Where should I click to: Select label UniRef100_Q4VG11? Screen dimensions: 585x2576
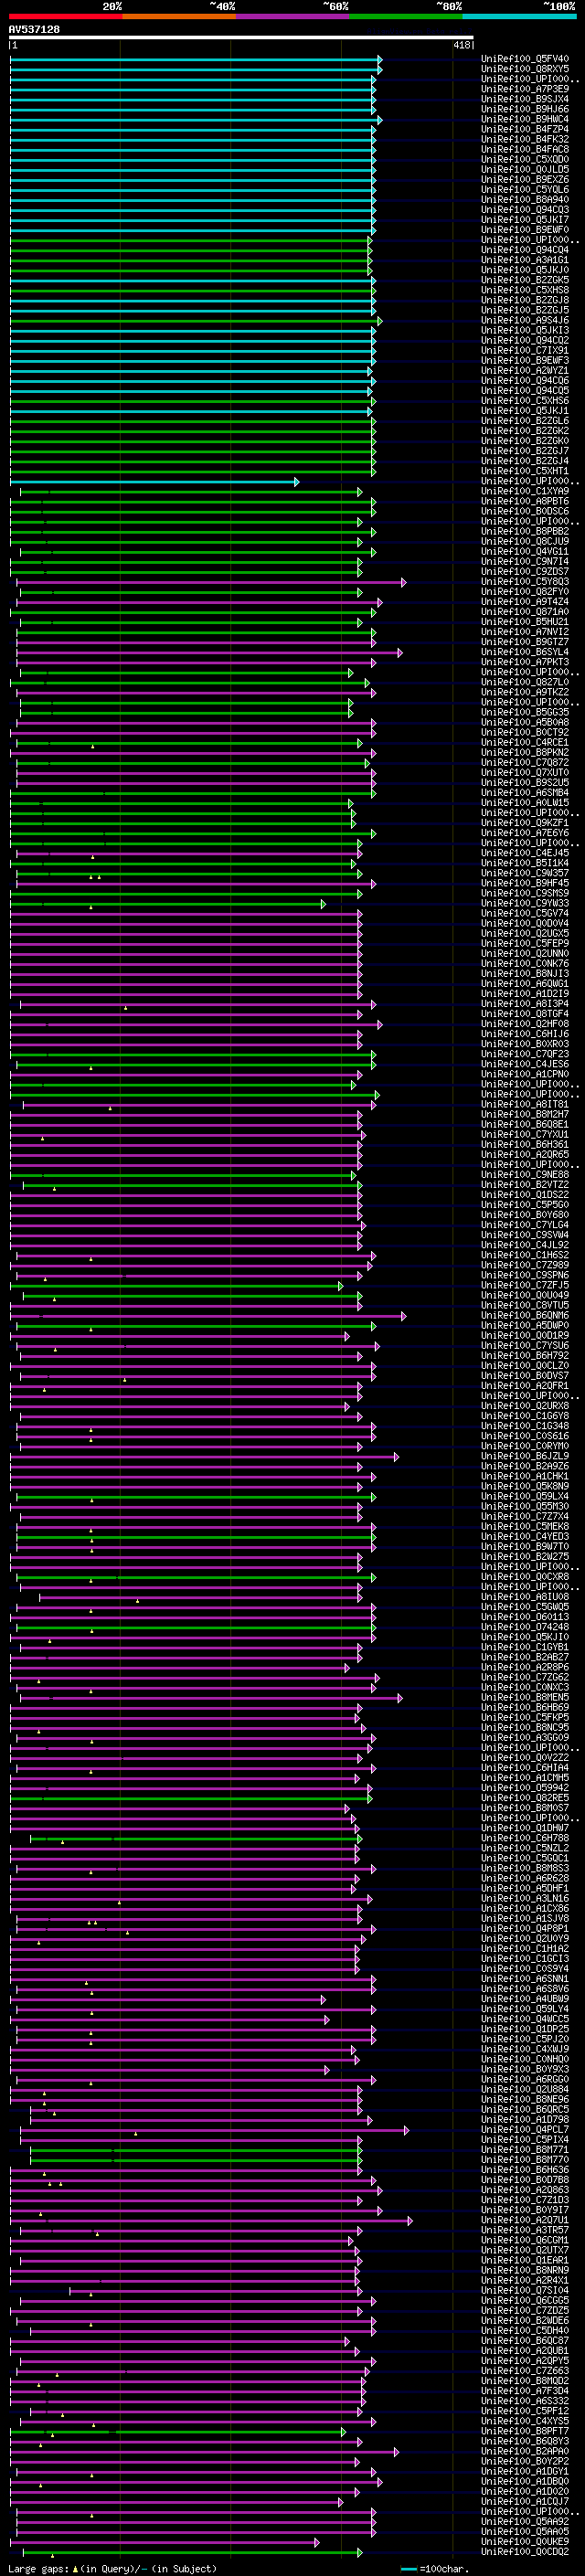coord(525,551)
